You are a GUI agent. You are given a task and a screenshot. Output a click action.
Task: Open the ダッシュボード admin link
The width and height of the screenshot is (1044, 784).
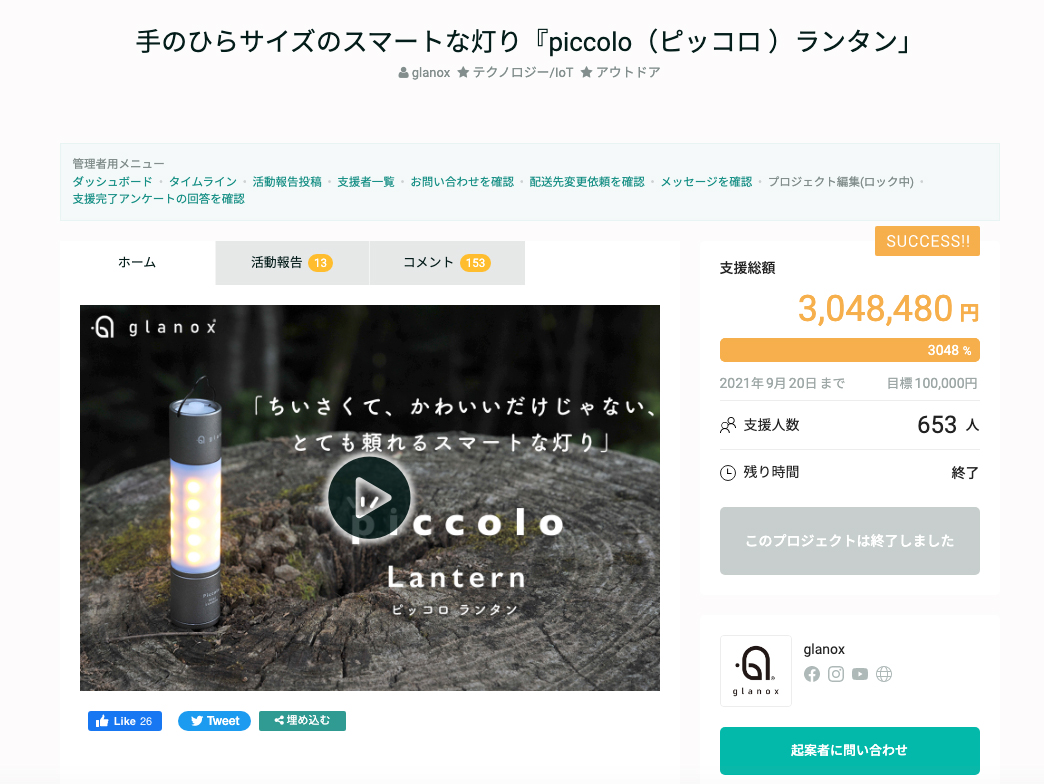coord(113,182)
